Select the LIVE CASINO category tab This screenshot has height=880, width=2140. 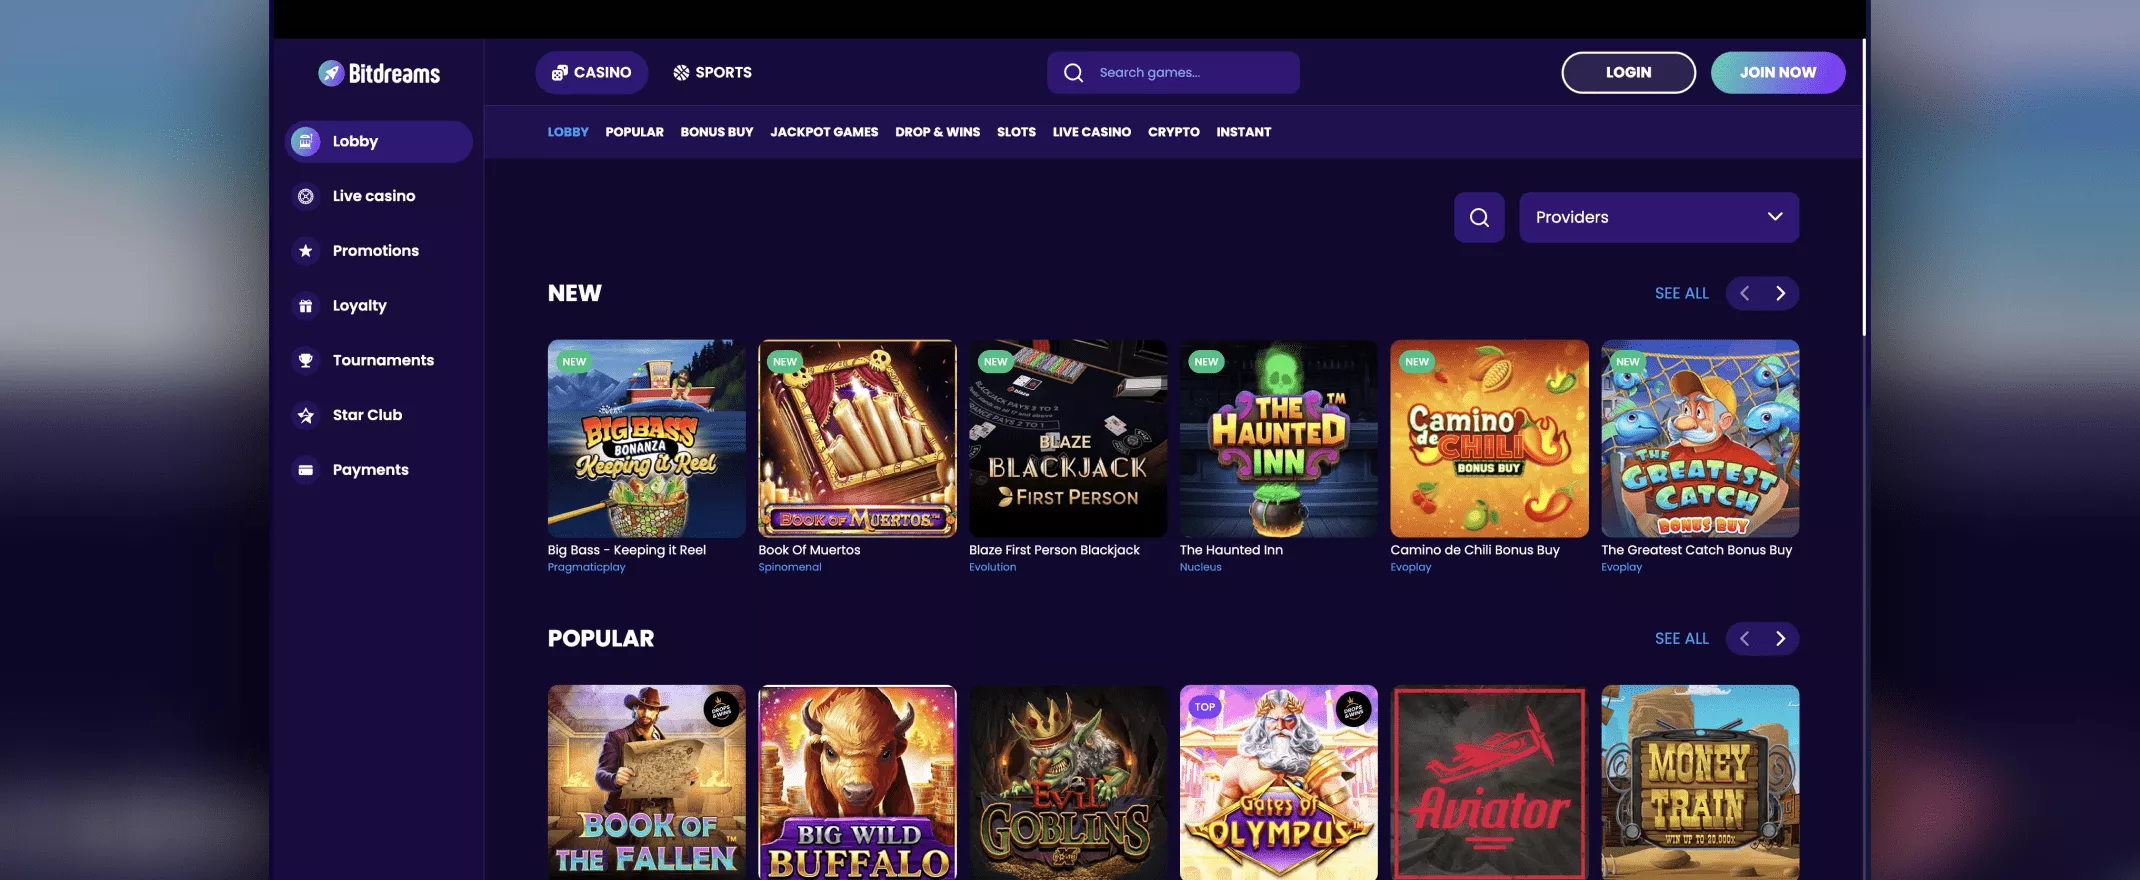pyautogui.click(x=1092, y=132)
